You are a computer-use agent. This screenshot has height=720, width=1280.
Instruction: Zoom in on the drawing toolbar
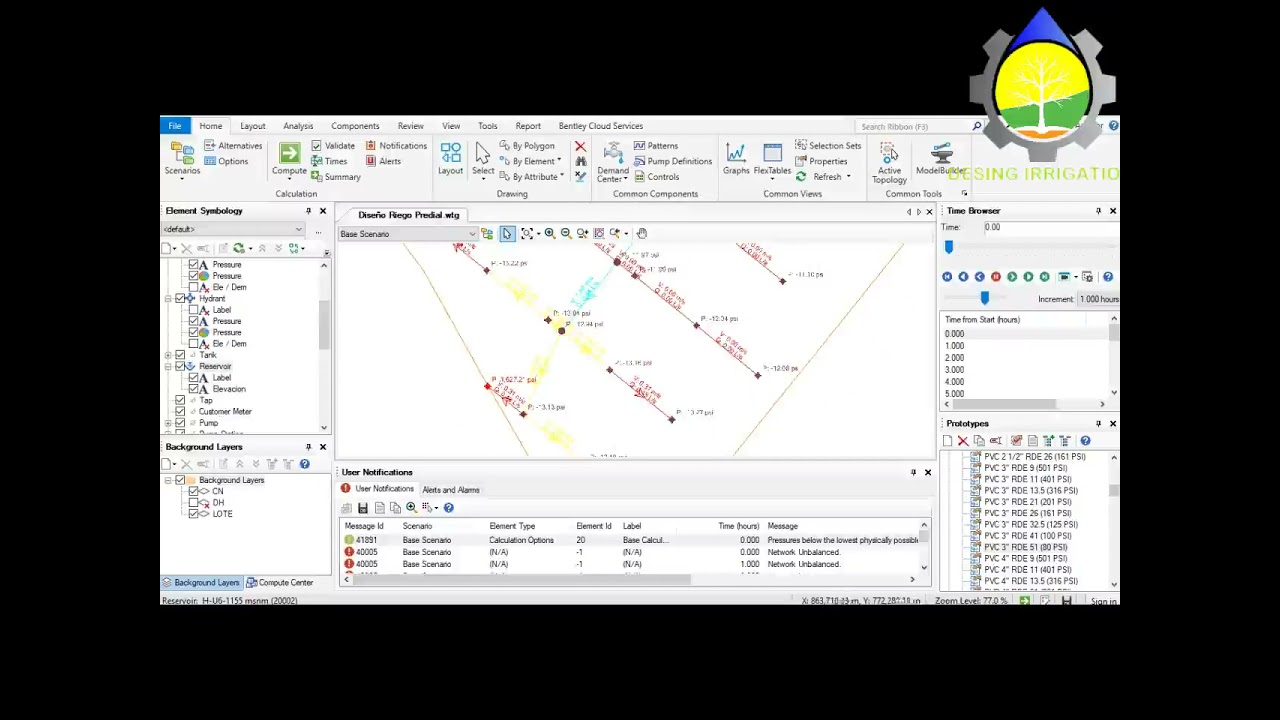[549, 233]
